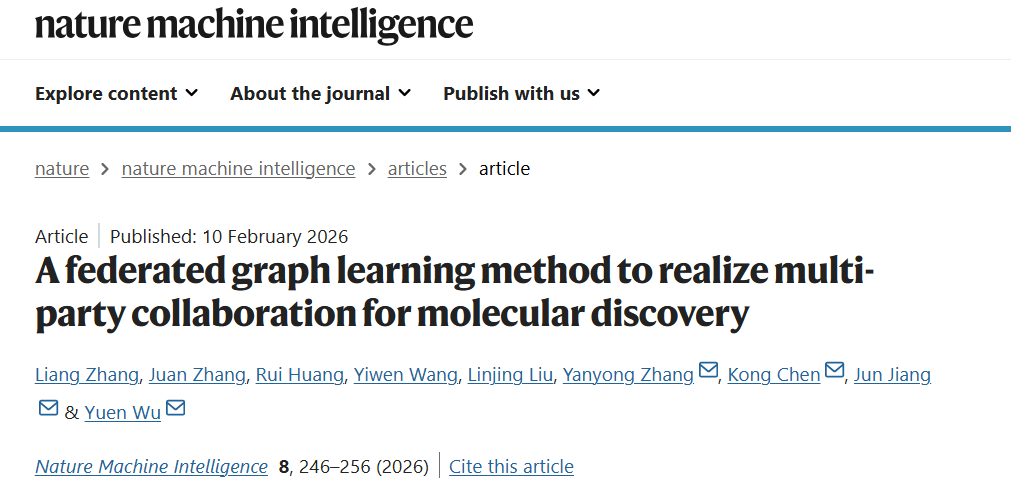Navigate to articles breadcrumb
Viewport: 1011px width, 495px height.
417,168
